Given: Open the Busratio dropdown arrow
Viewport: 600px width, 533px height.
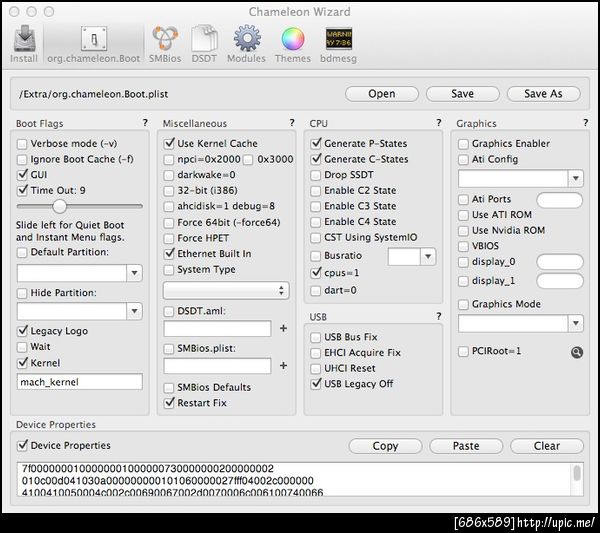Looking at the screenshot, I should 428,256.
